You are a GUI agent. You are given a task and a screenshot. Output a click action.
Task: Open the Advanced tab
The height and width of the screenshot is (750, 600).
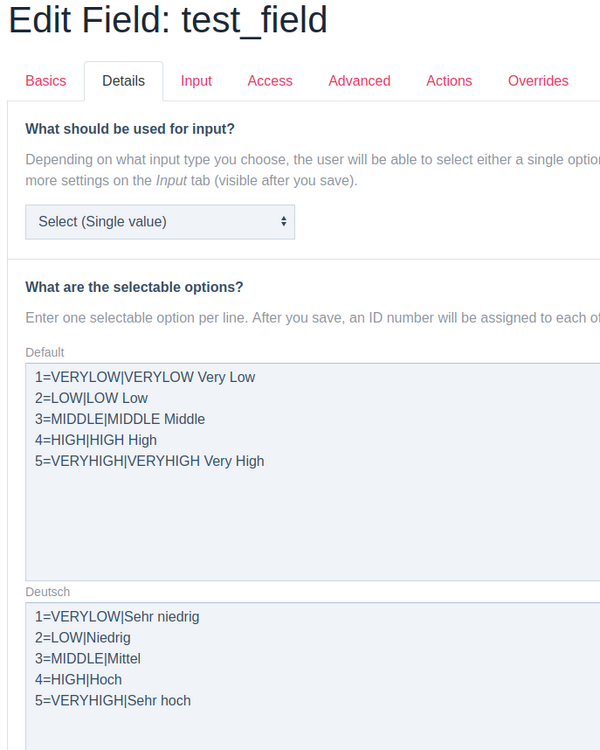(359, 81)
